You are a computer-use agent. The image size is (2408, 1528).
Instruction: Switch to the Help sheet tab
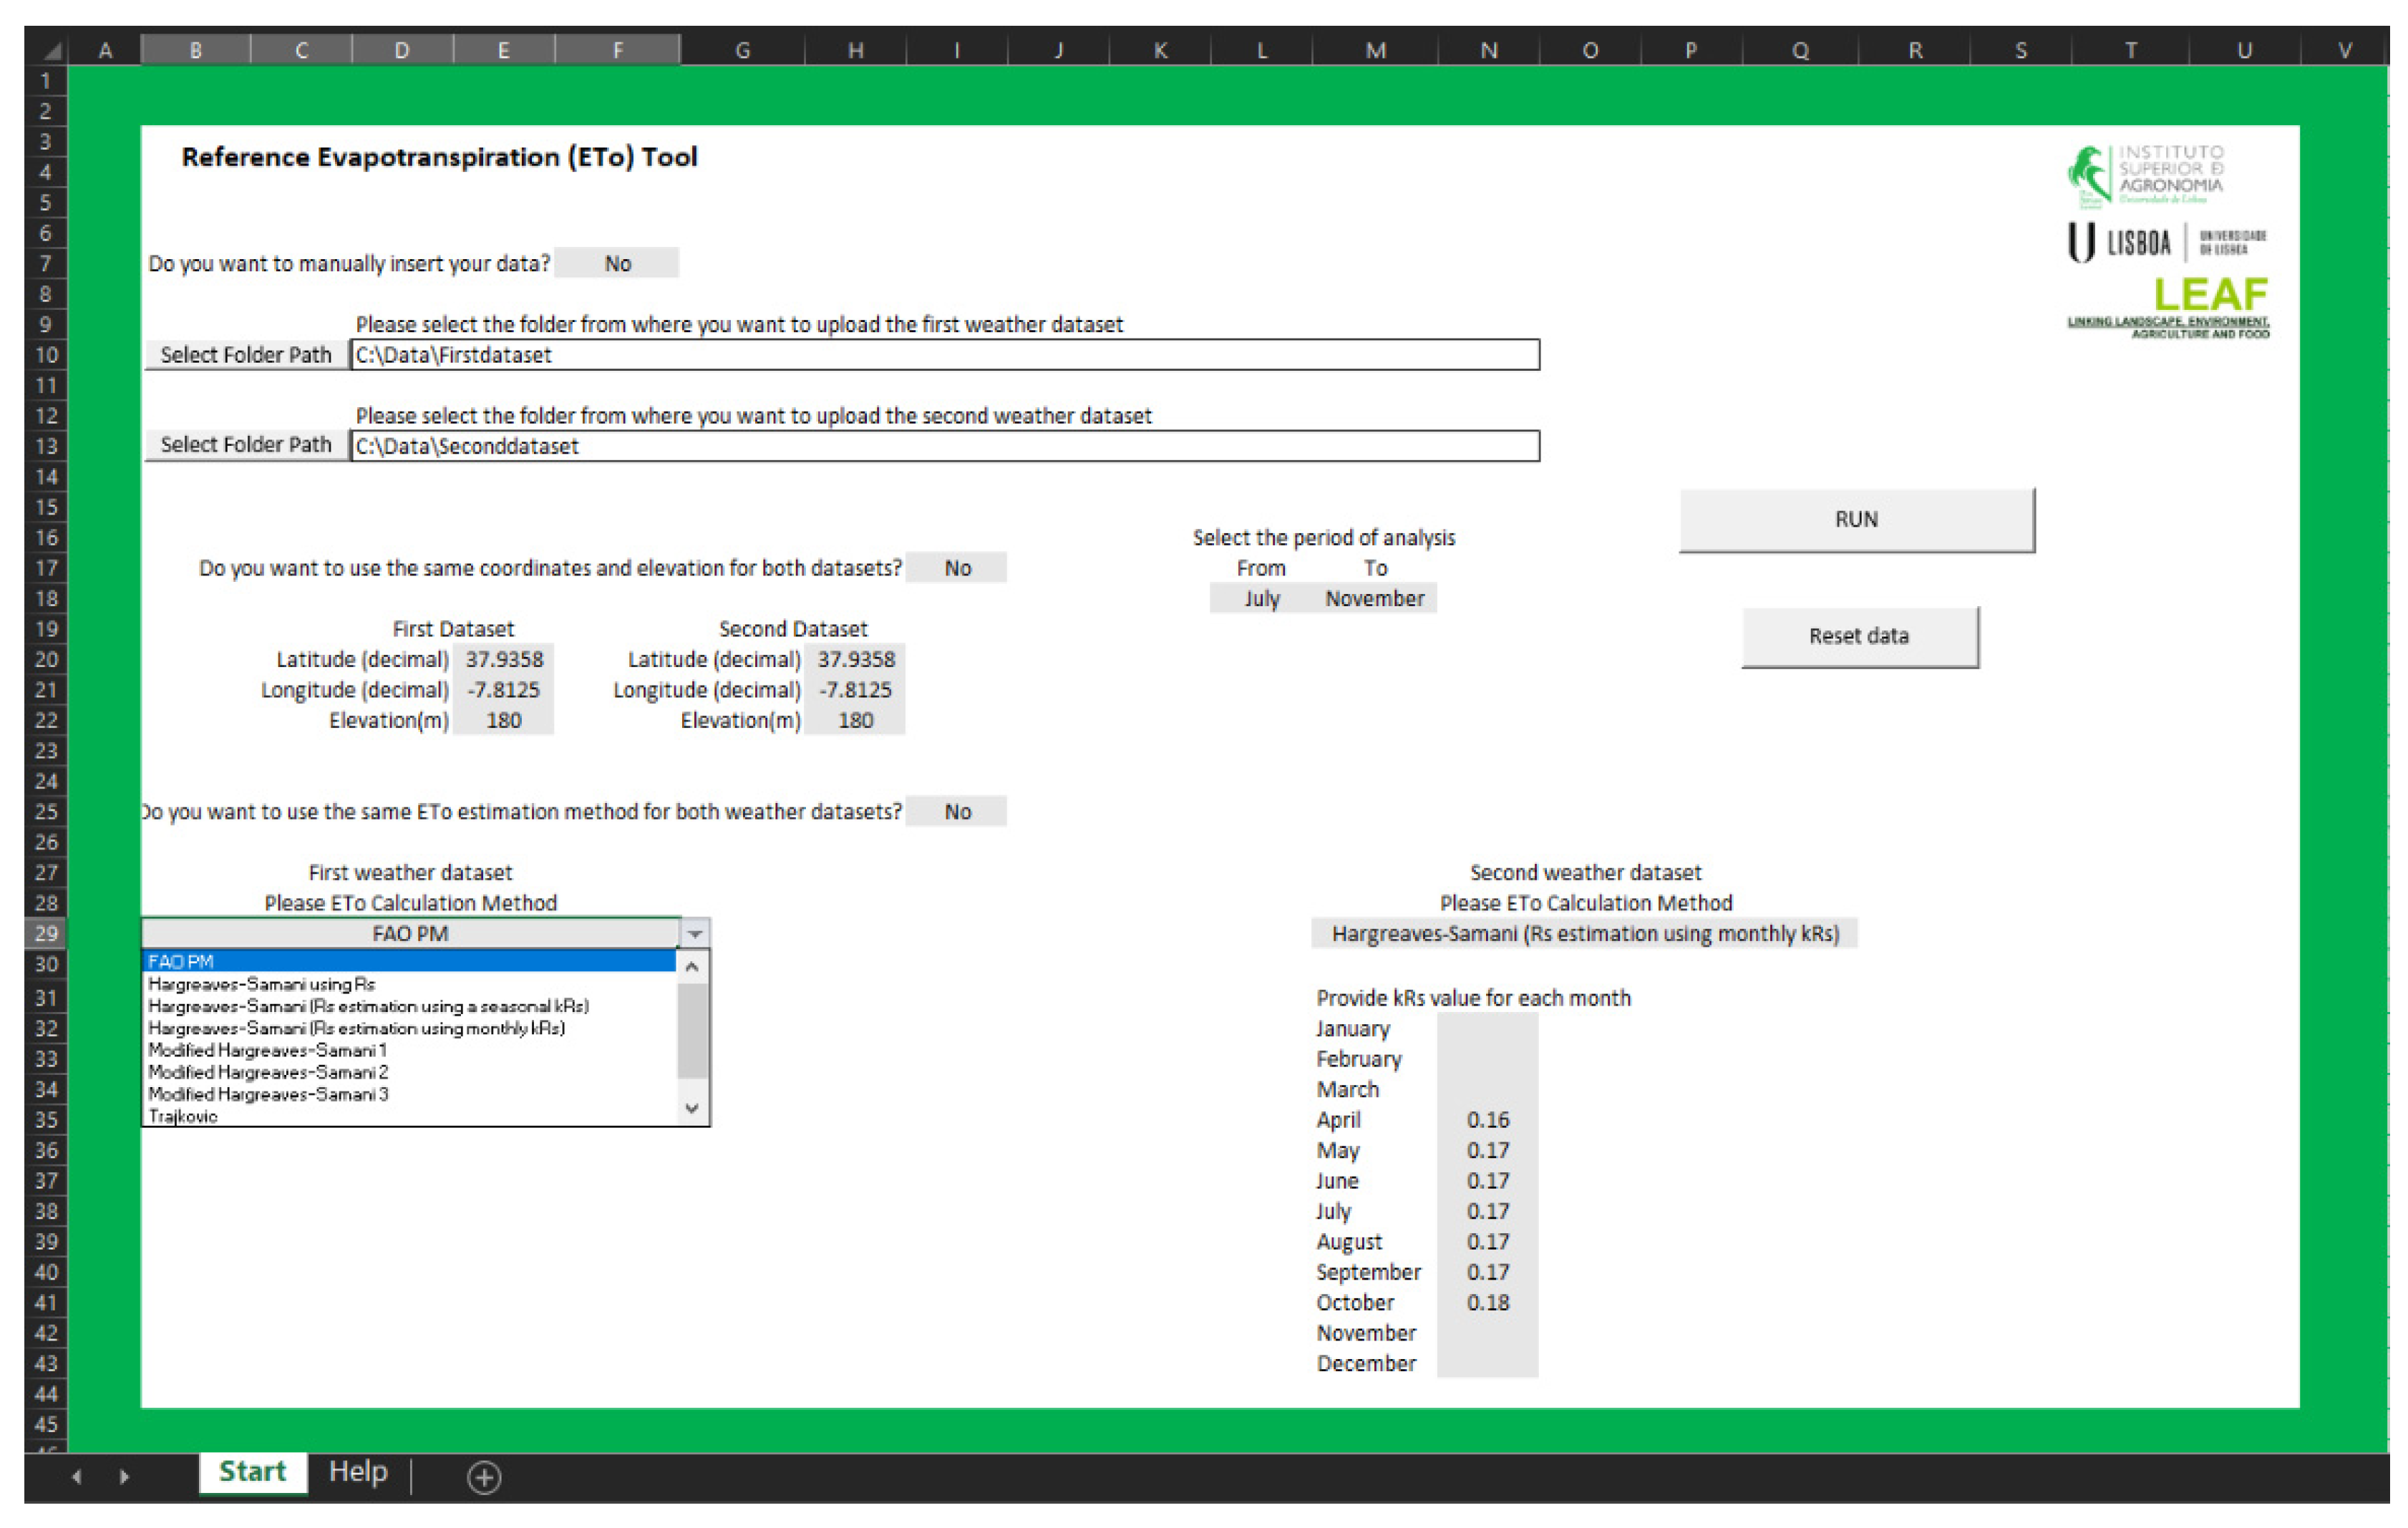tap(358, 1472)
